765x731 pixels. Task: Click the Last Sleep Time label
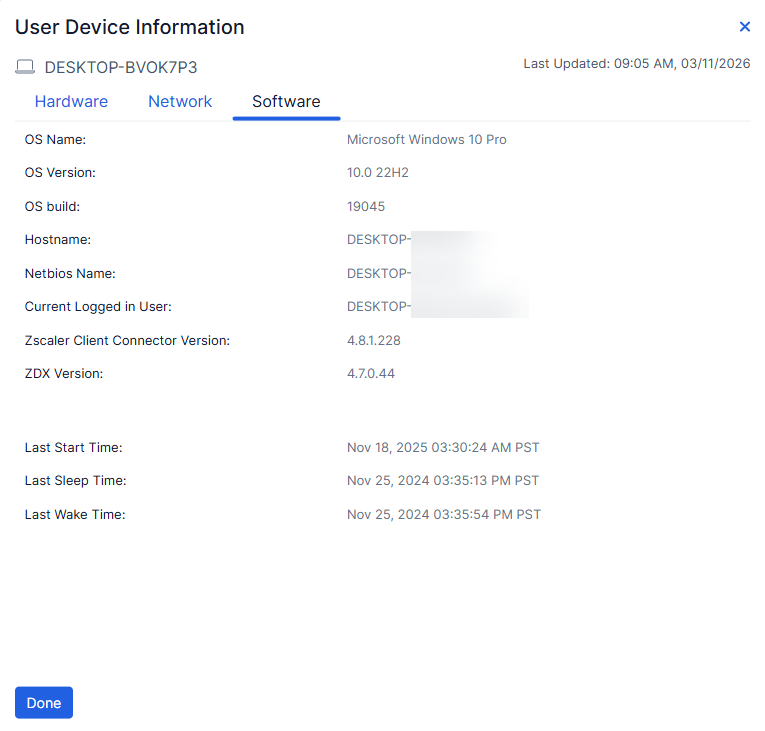pyautogui.click(x=76, y=481)
